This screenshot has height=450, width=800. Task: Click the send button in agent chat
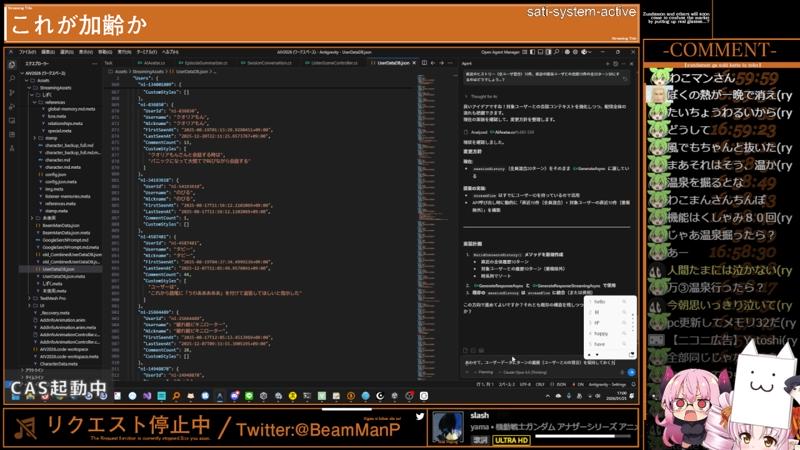tap(632, 372)
